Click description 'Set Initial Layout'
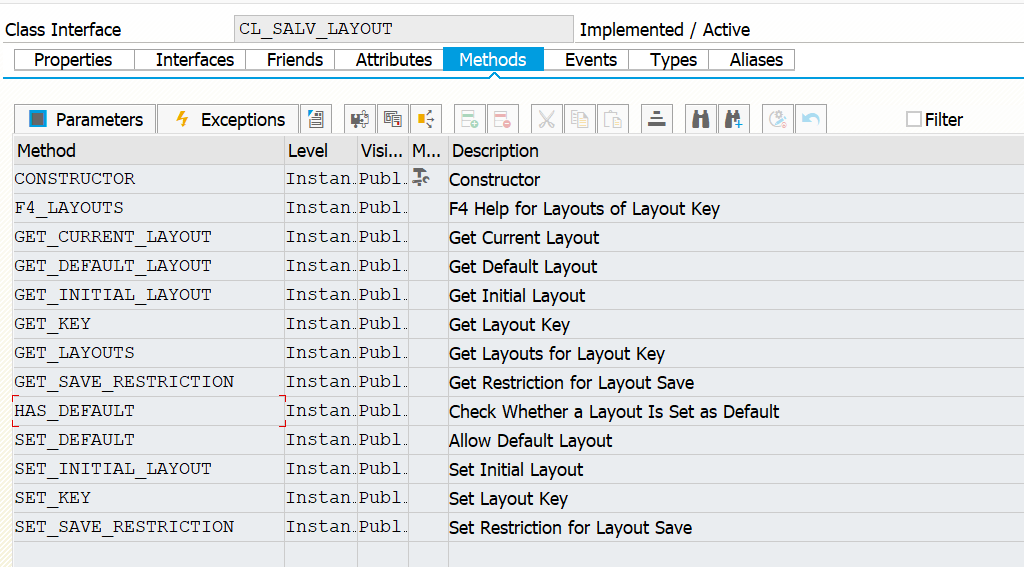This screenshot has height=567, width=1024. pos(516,470)
